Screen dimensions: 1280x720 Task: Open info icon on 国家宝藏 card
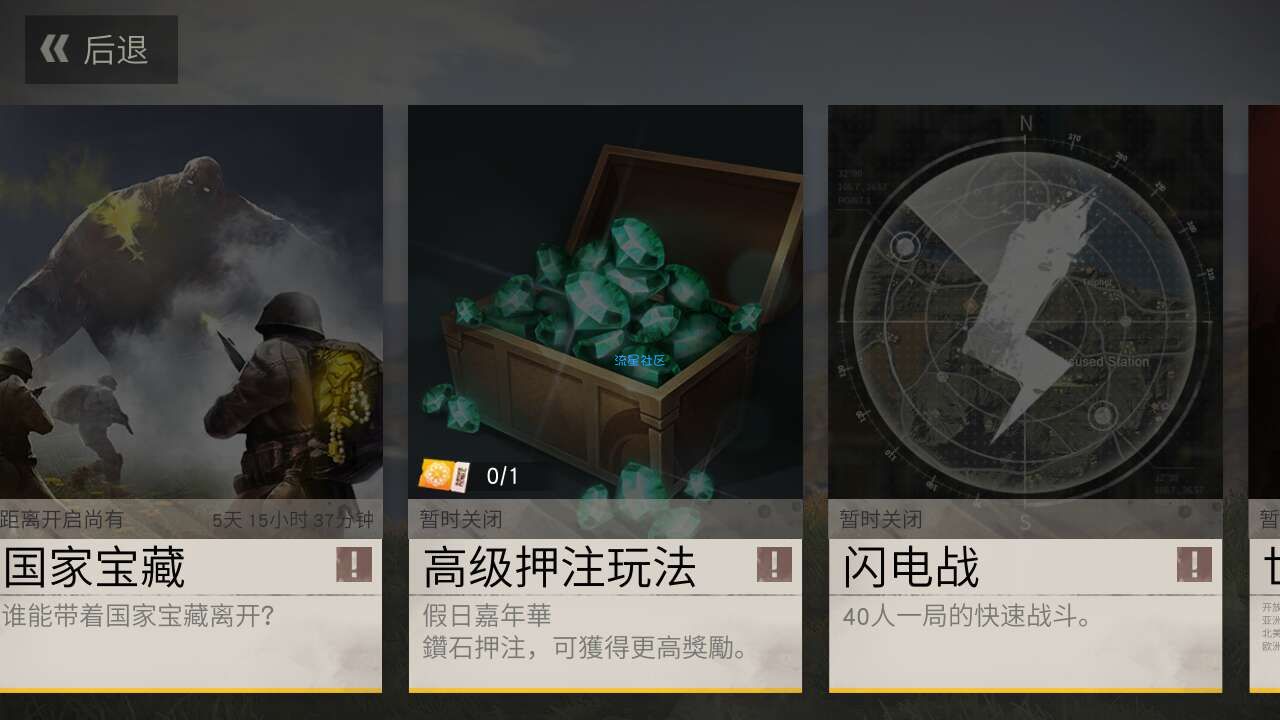click(x=354, y=565)
